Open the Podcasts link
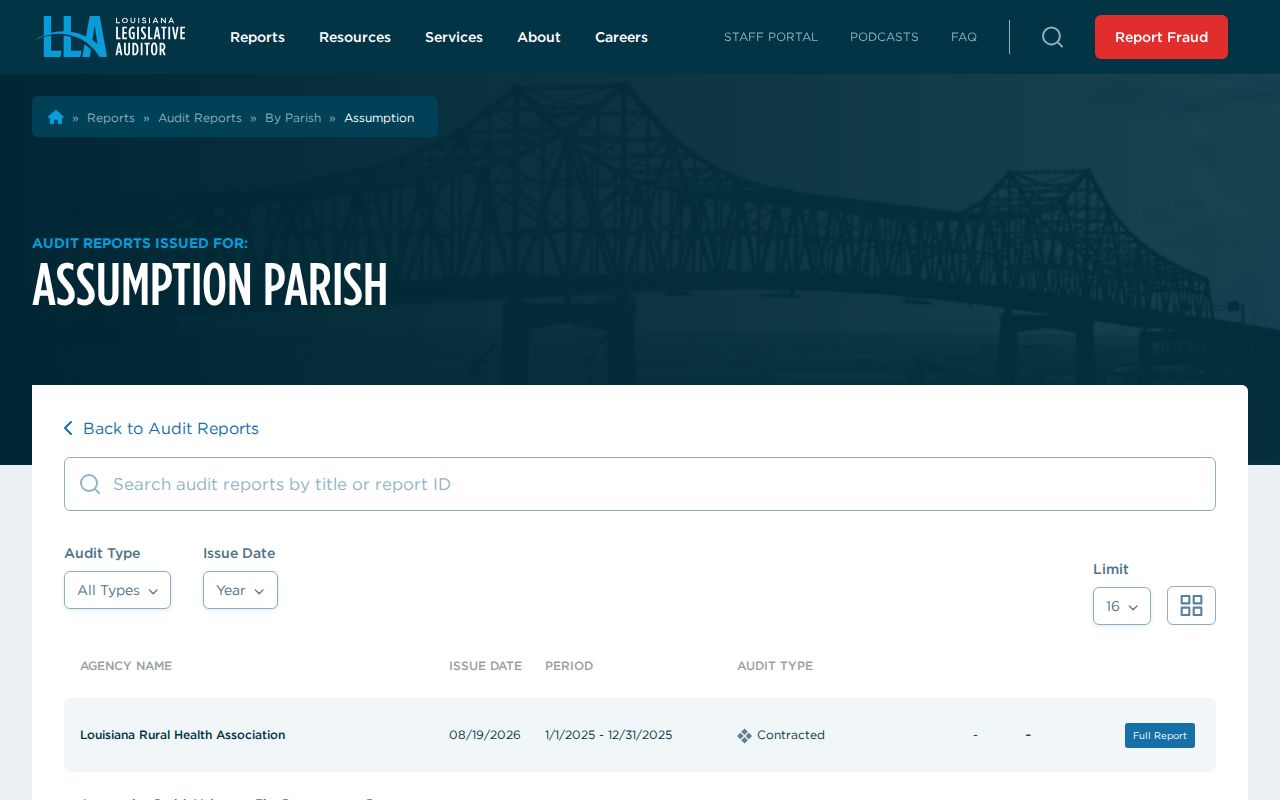The height and width of the screenshot is (800, 1280). click(884, 37)
